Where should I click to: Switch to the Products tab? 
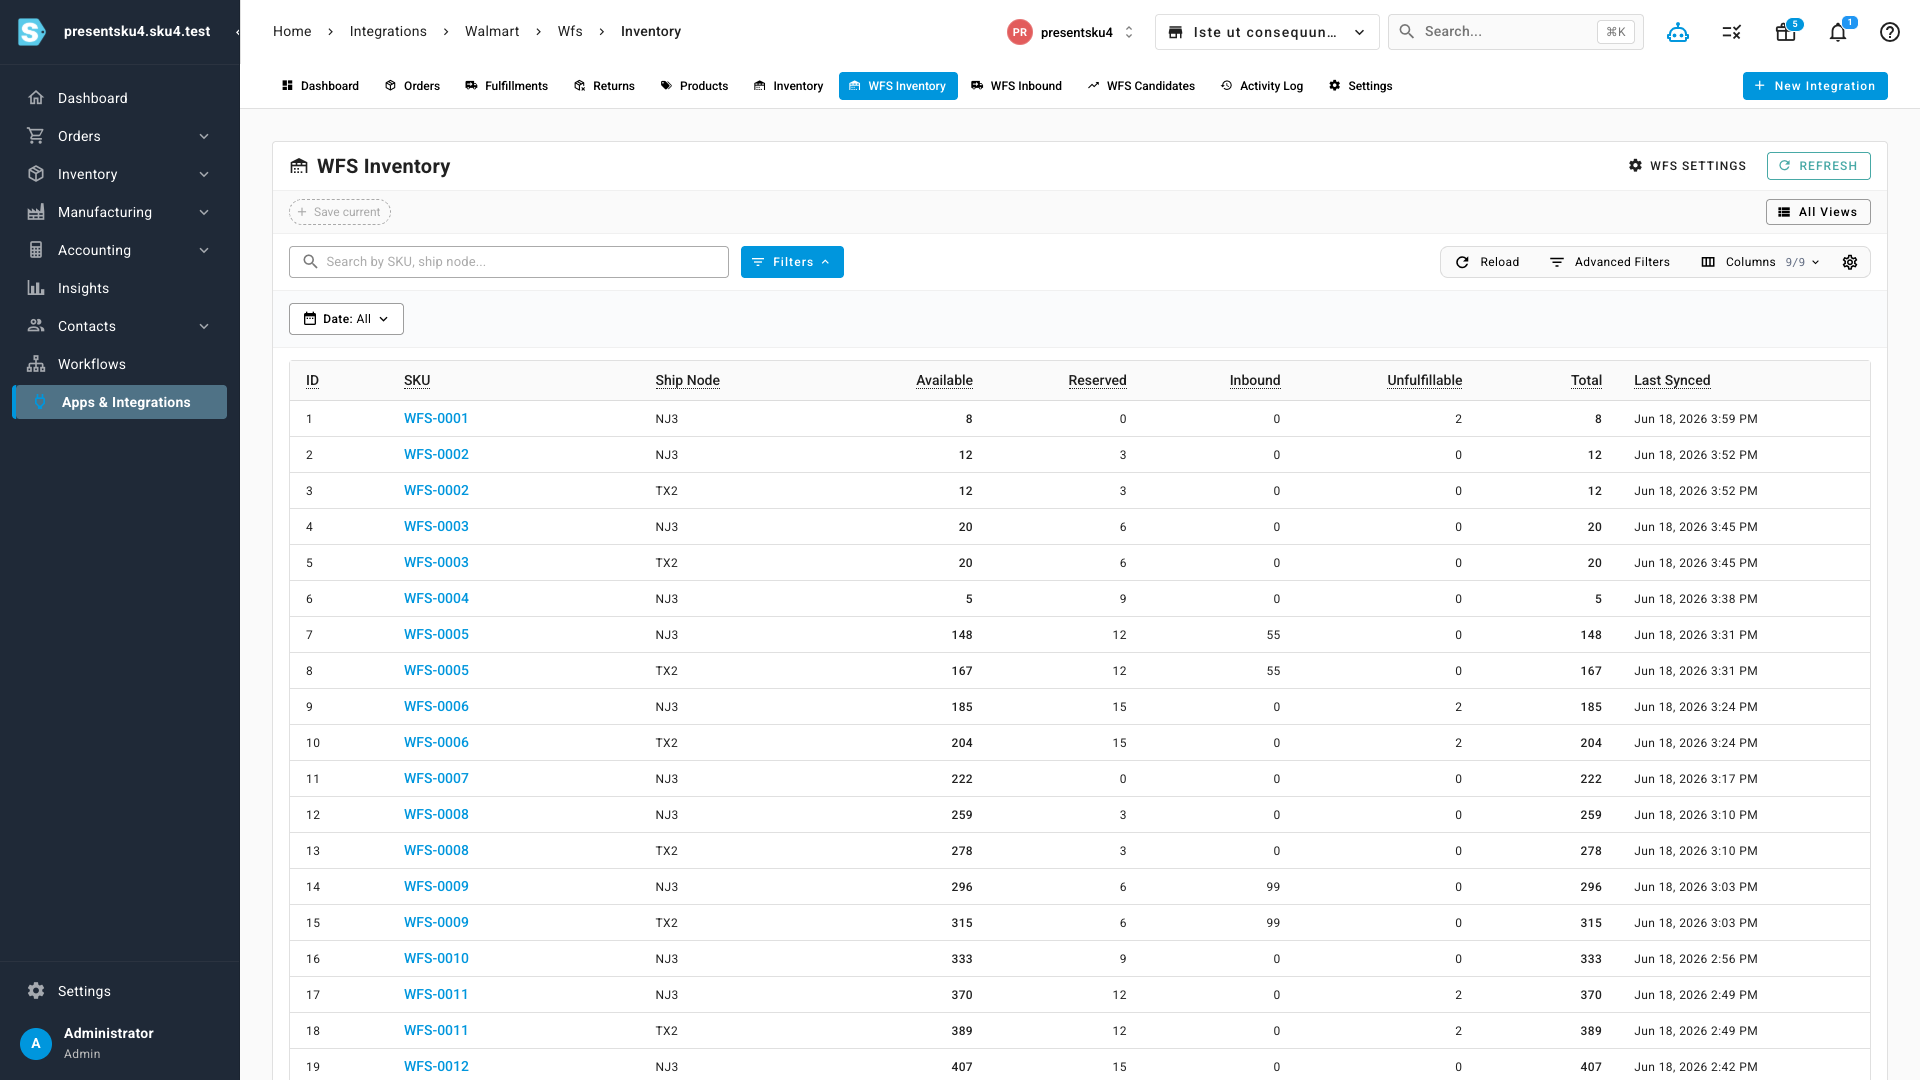[694, 86]
